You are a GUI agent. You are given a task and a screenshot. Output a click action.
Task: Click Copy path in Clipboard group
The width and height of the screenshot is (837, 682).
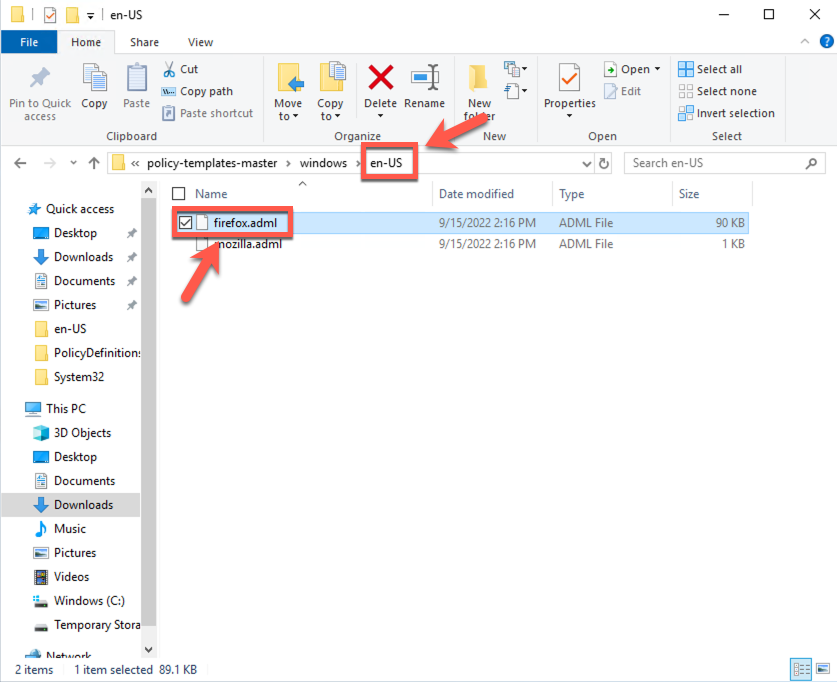click(198, 91)
